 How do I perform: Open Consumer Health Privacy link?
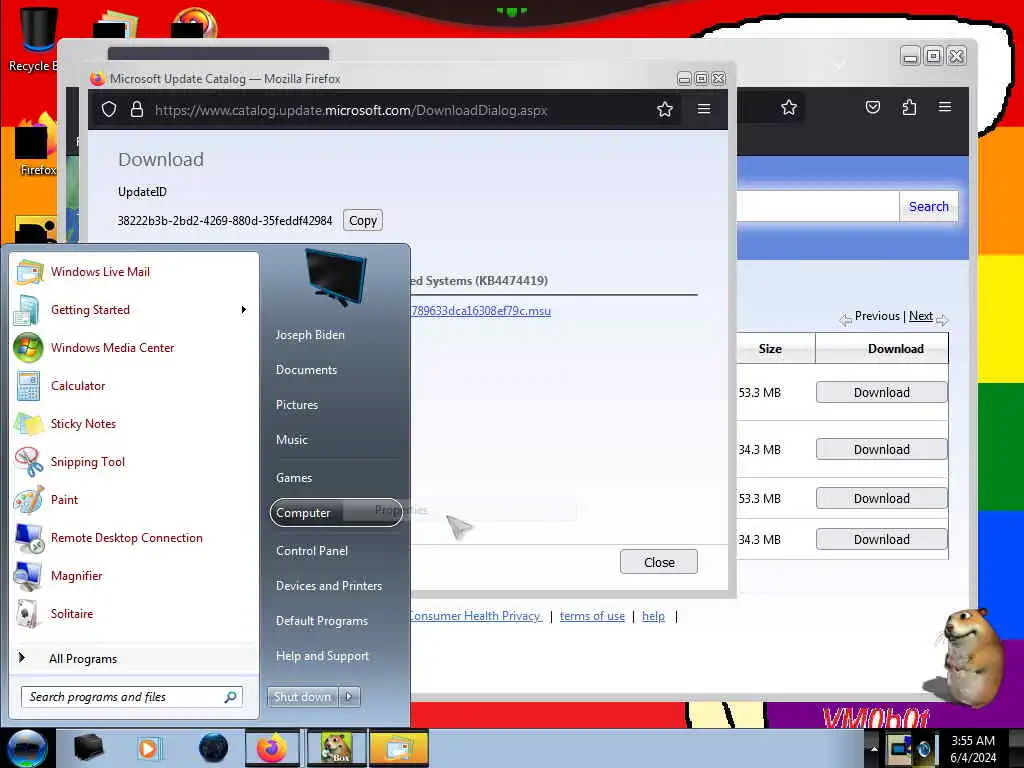tap(475, 616)
